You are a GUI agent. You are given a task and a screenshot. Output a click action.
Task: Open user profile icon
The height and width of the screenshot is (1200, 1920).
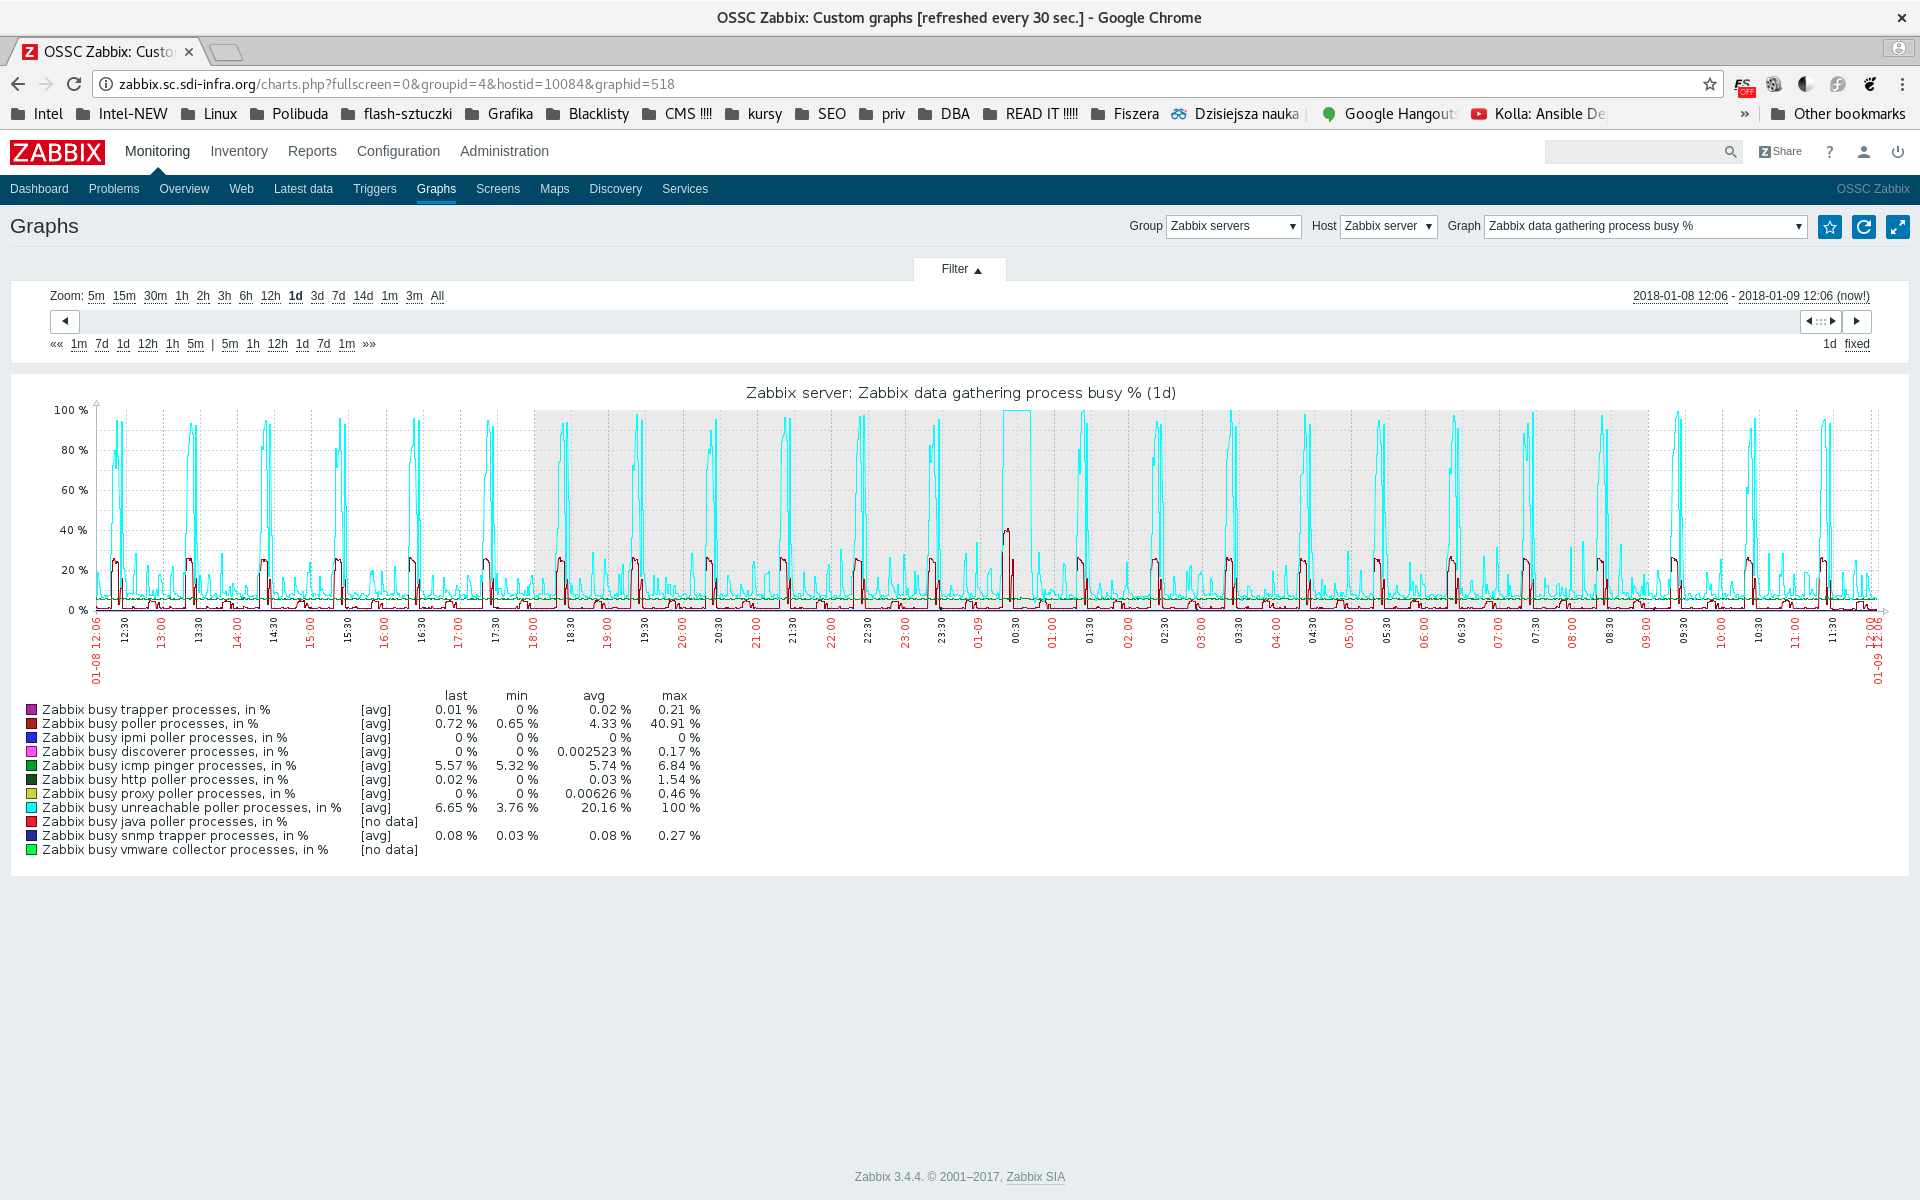pos(1864,152)
